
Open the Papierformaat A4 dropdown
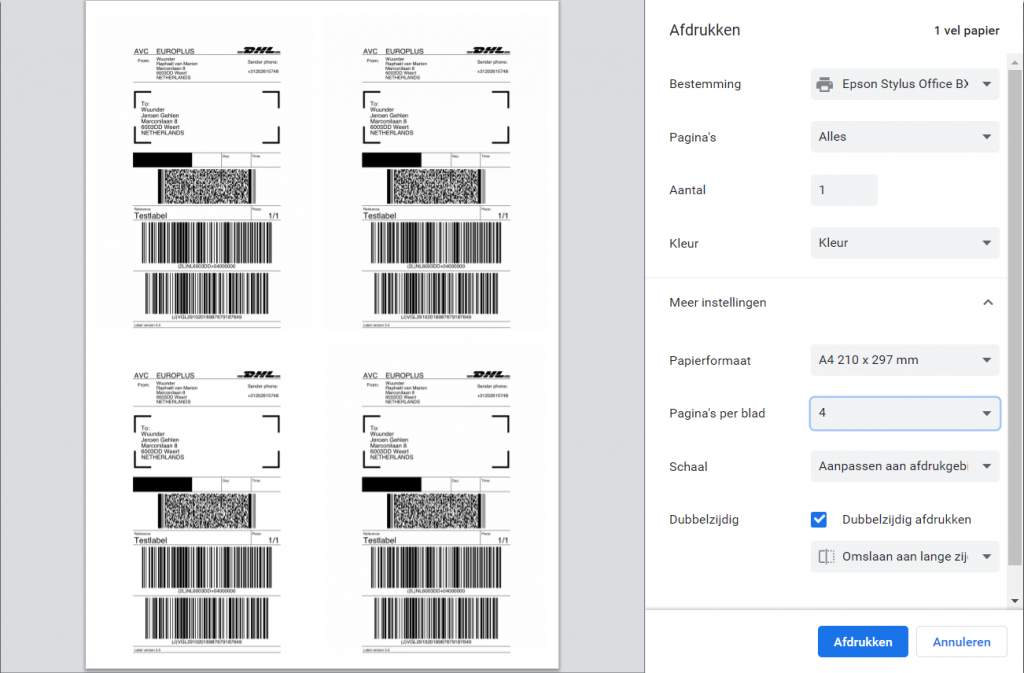904,360
